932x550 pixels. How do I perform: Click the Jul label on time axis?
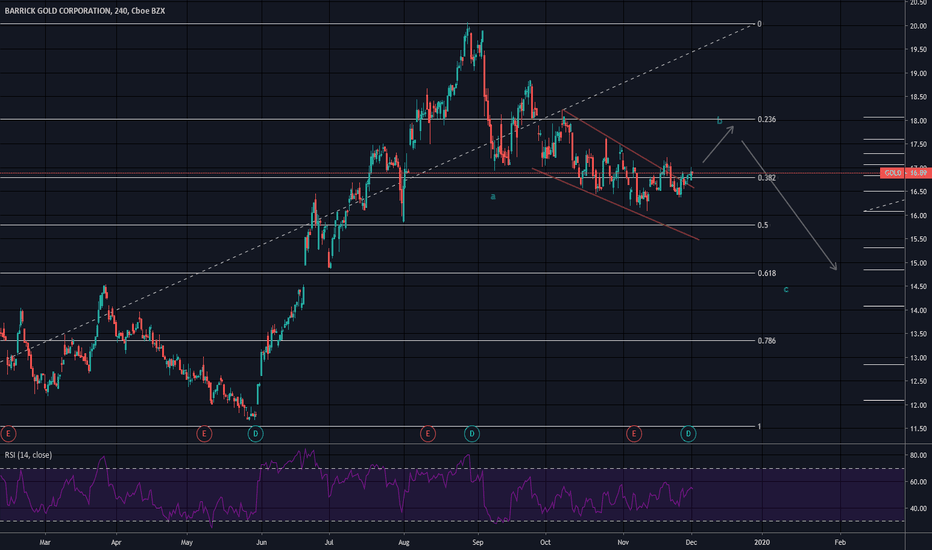coord(329,542)
